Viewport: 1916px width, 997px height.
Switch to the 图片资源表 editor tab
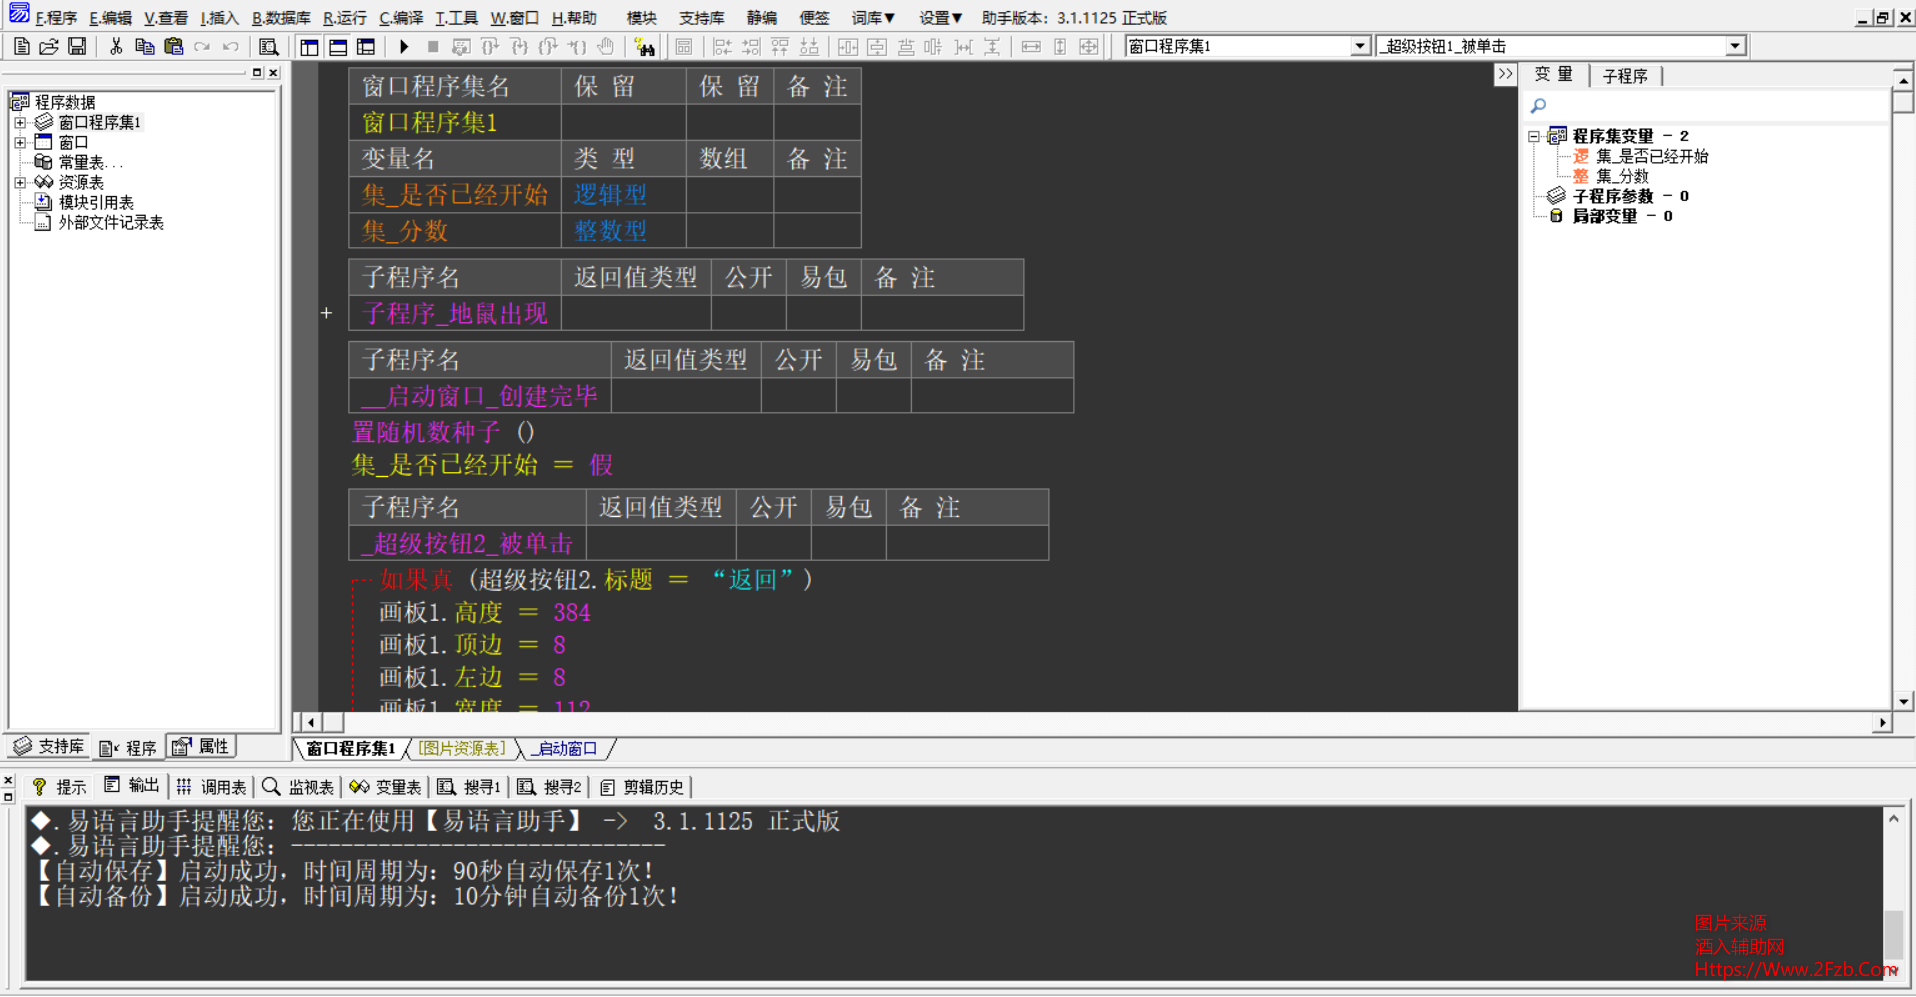coord(462,748)
